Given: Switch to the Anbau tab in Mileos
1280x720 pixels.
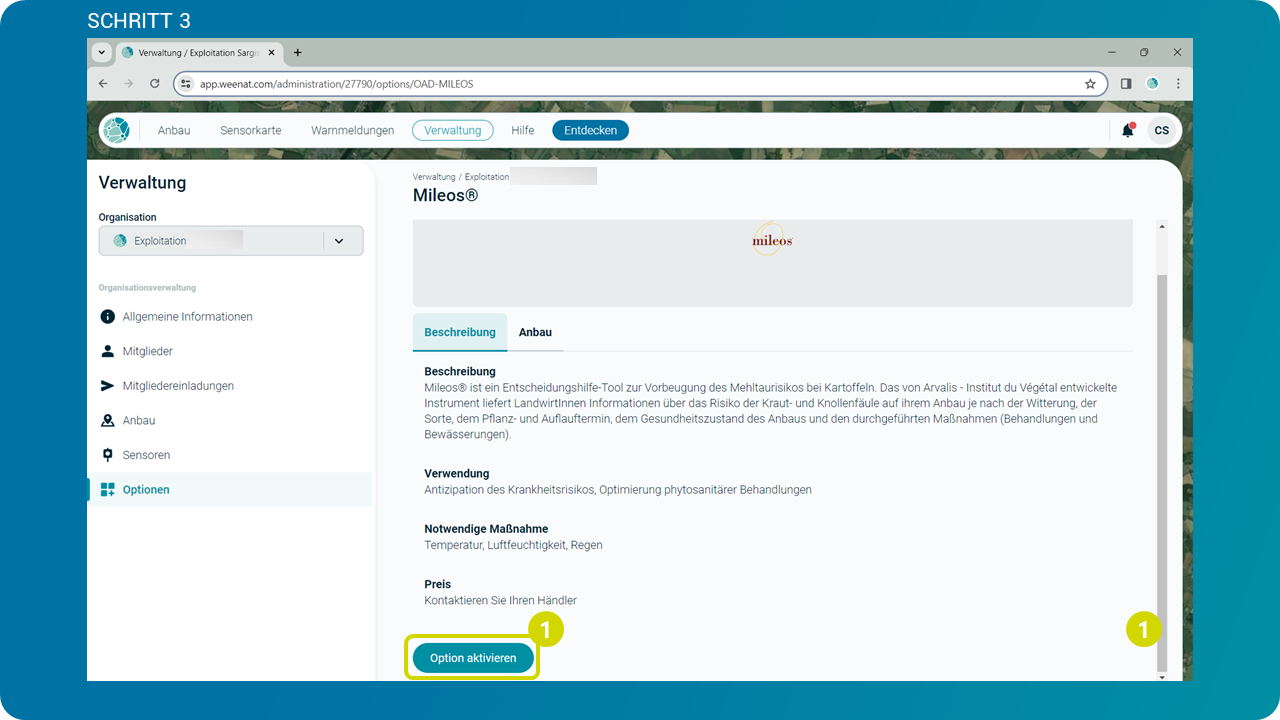Looking at the screenshot, I should (x=535, y=332).
